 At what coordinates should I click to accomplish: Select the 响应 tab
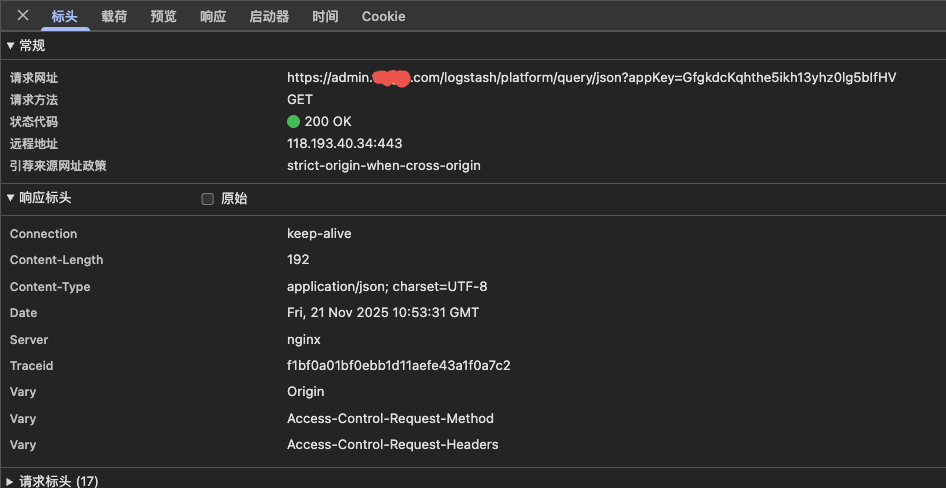pyautogui.click(x=213, y=16)
